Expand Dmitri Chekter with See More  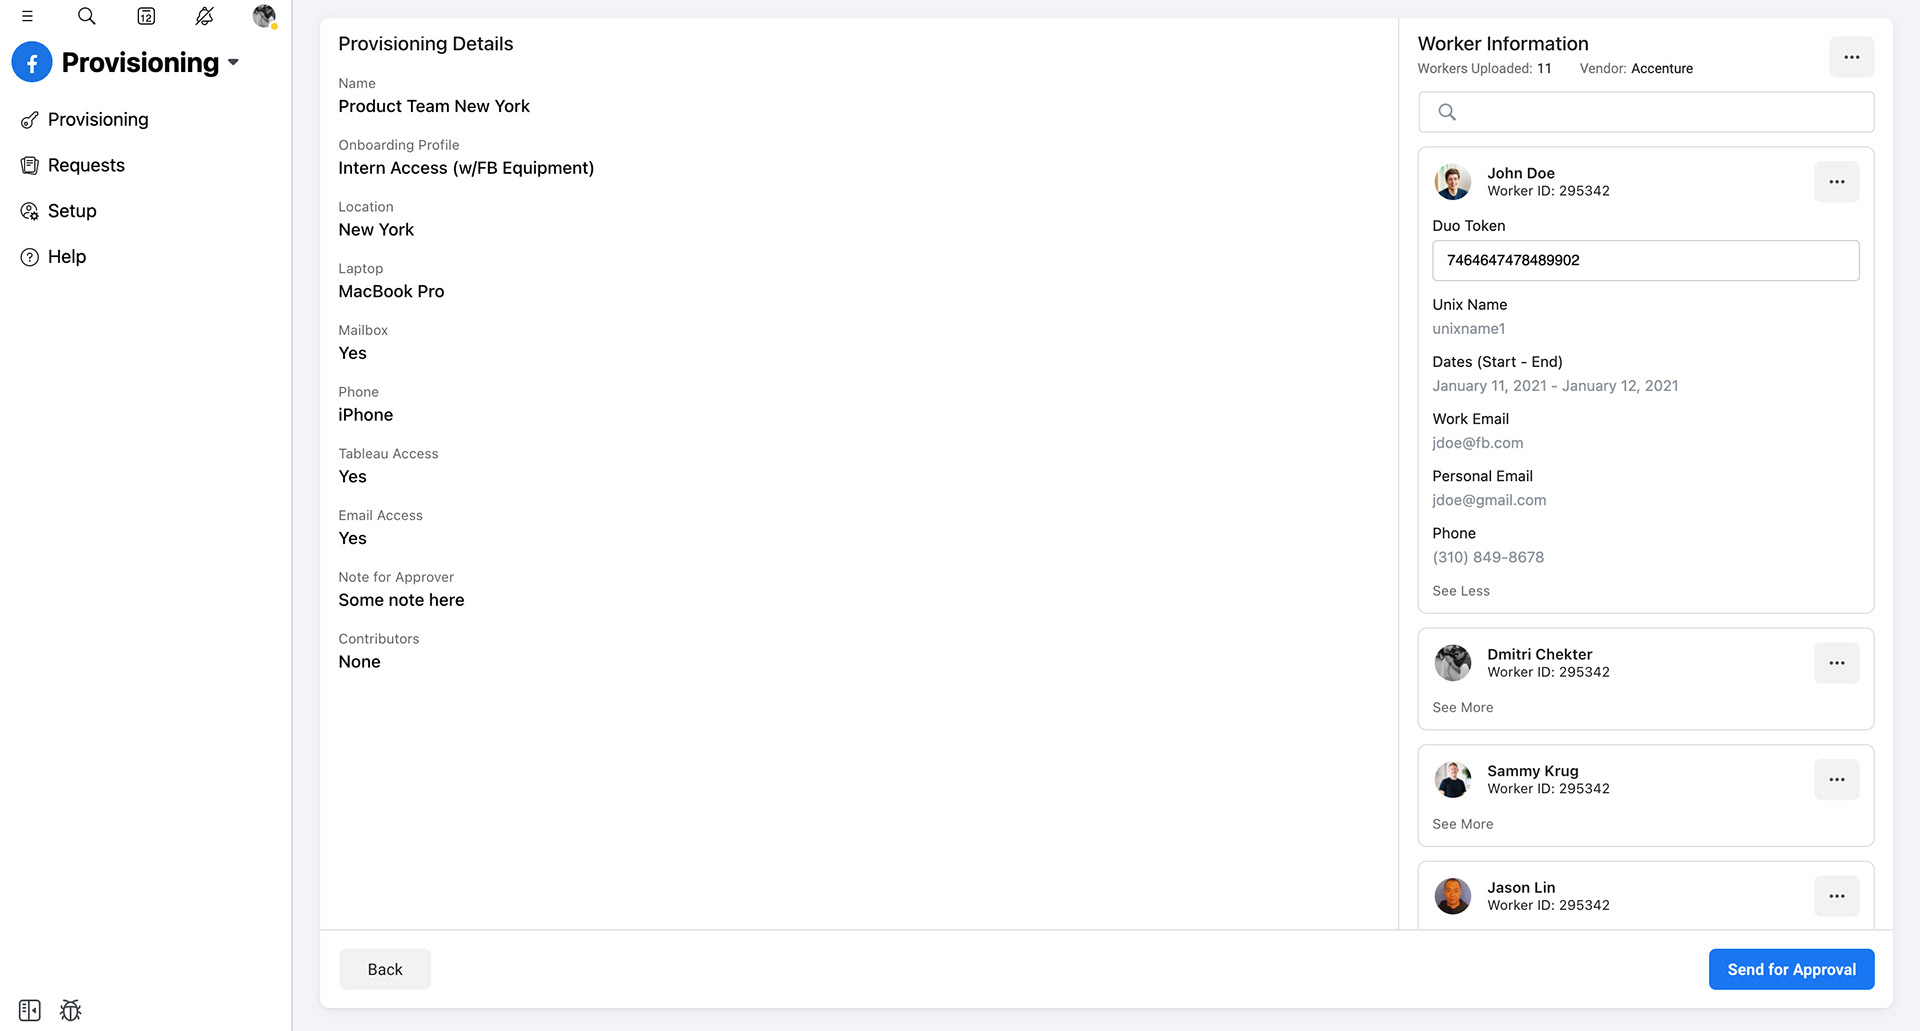1462,707
